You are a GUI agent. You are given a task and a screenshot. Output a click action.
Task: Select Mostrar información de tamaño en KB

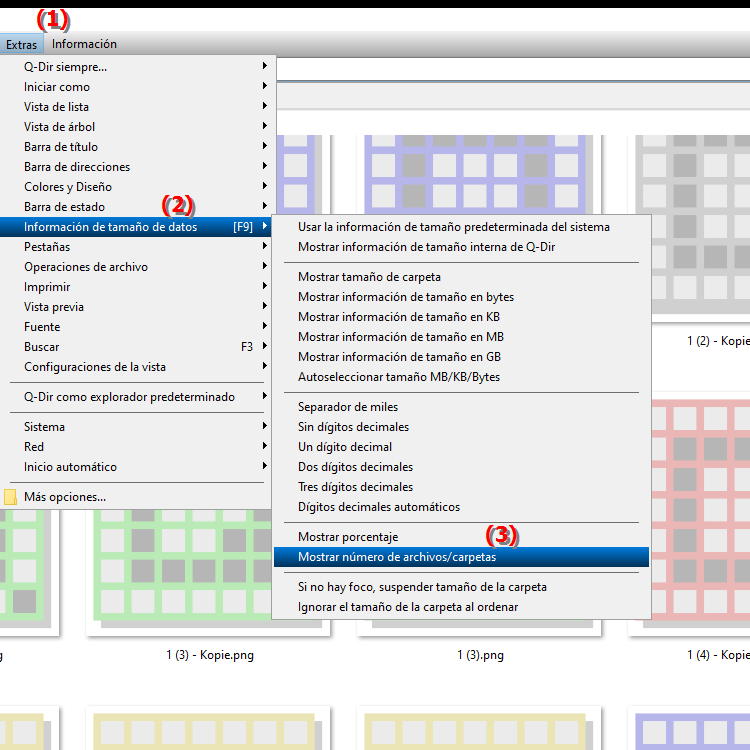461,317
